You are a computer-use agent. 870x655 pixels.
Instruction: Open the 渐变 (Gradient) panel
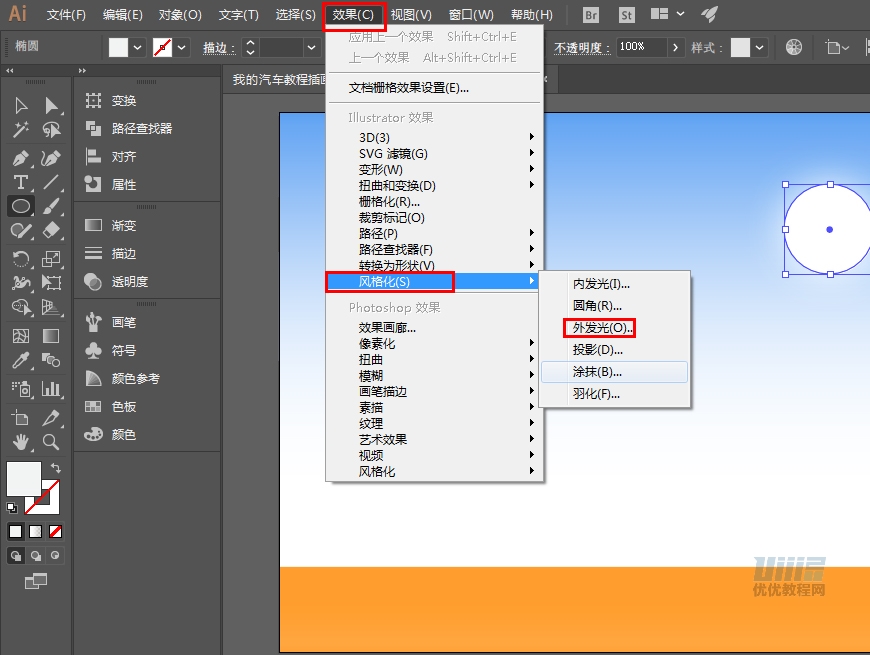coord(126,225)
